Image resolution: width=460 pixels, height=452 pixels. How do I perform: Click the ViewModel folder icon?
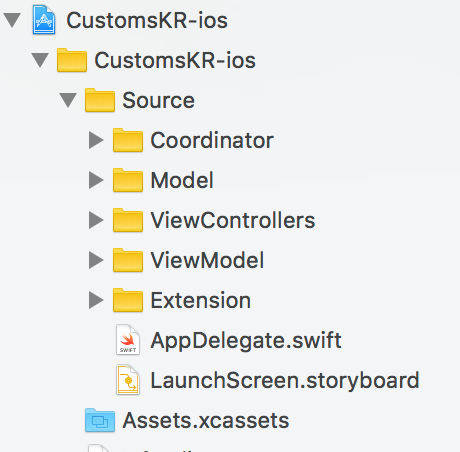click(x=128, y=260)
